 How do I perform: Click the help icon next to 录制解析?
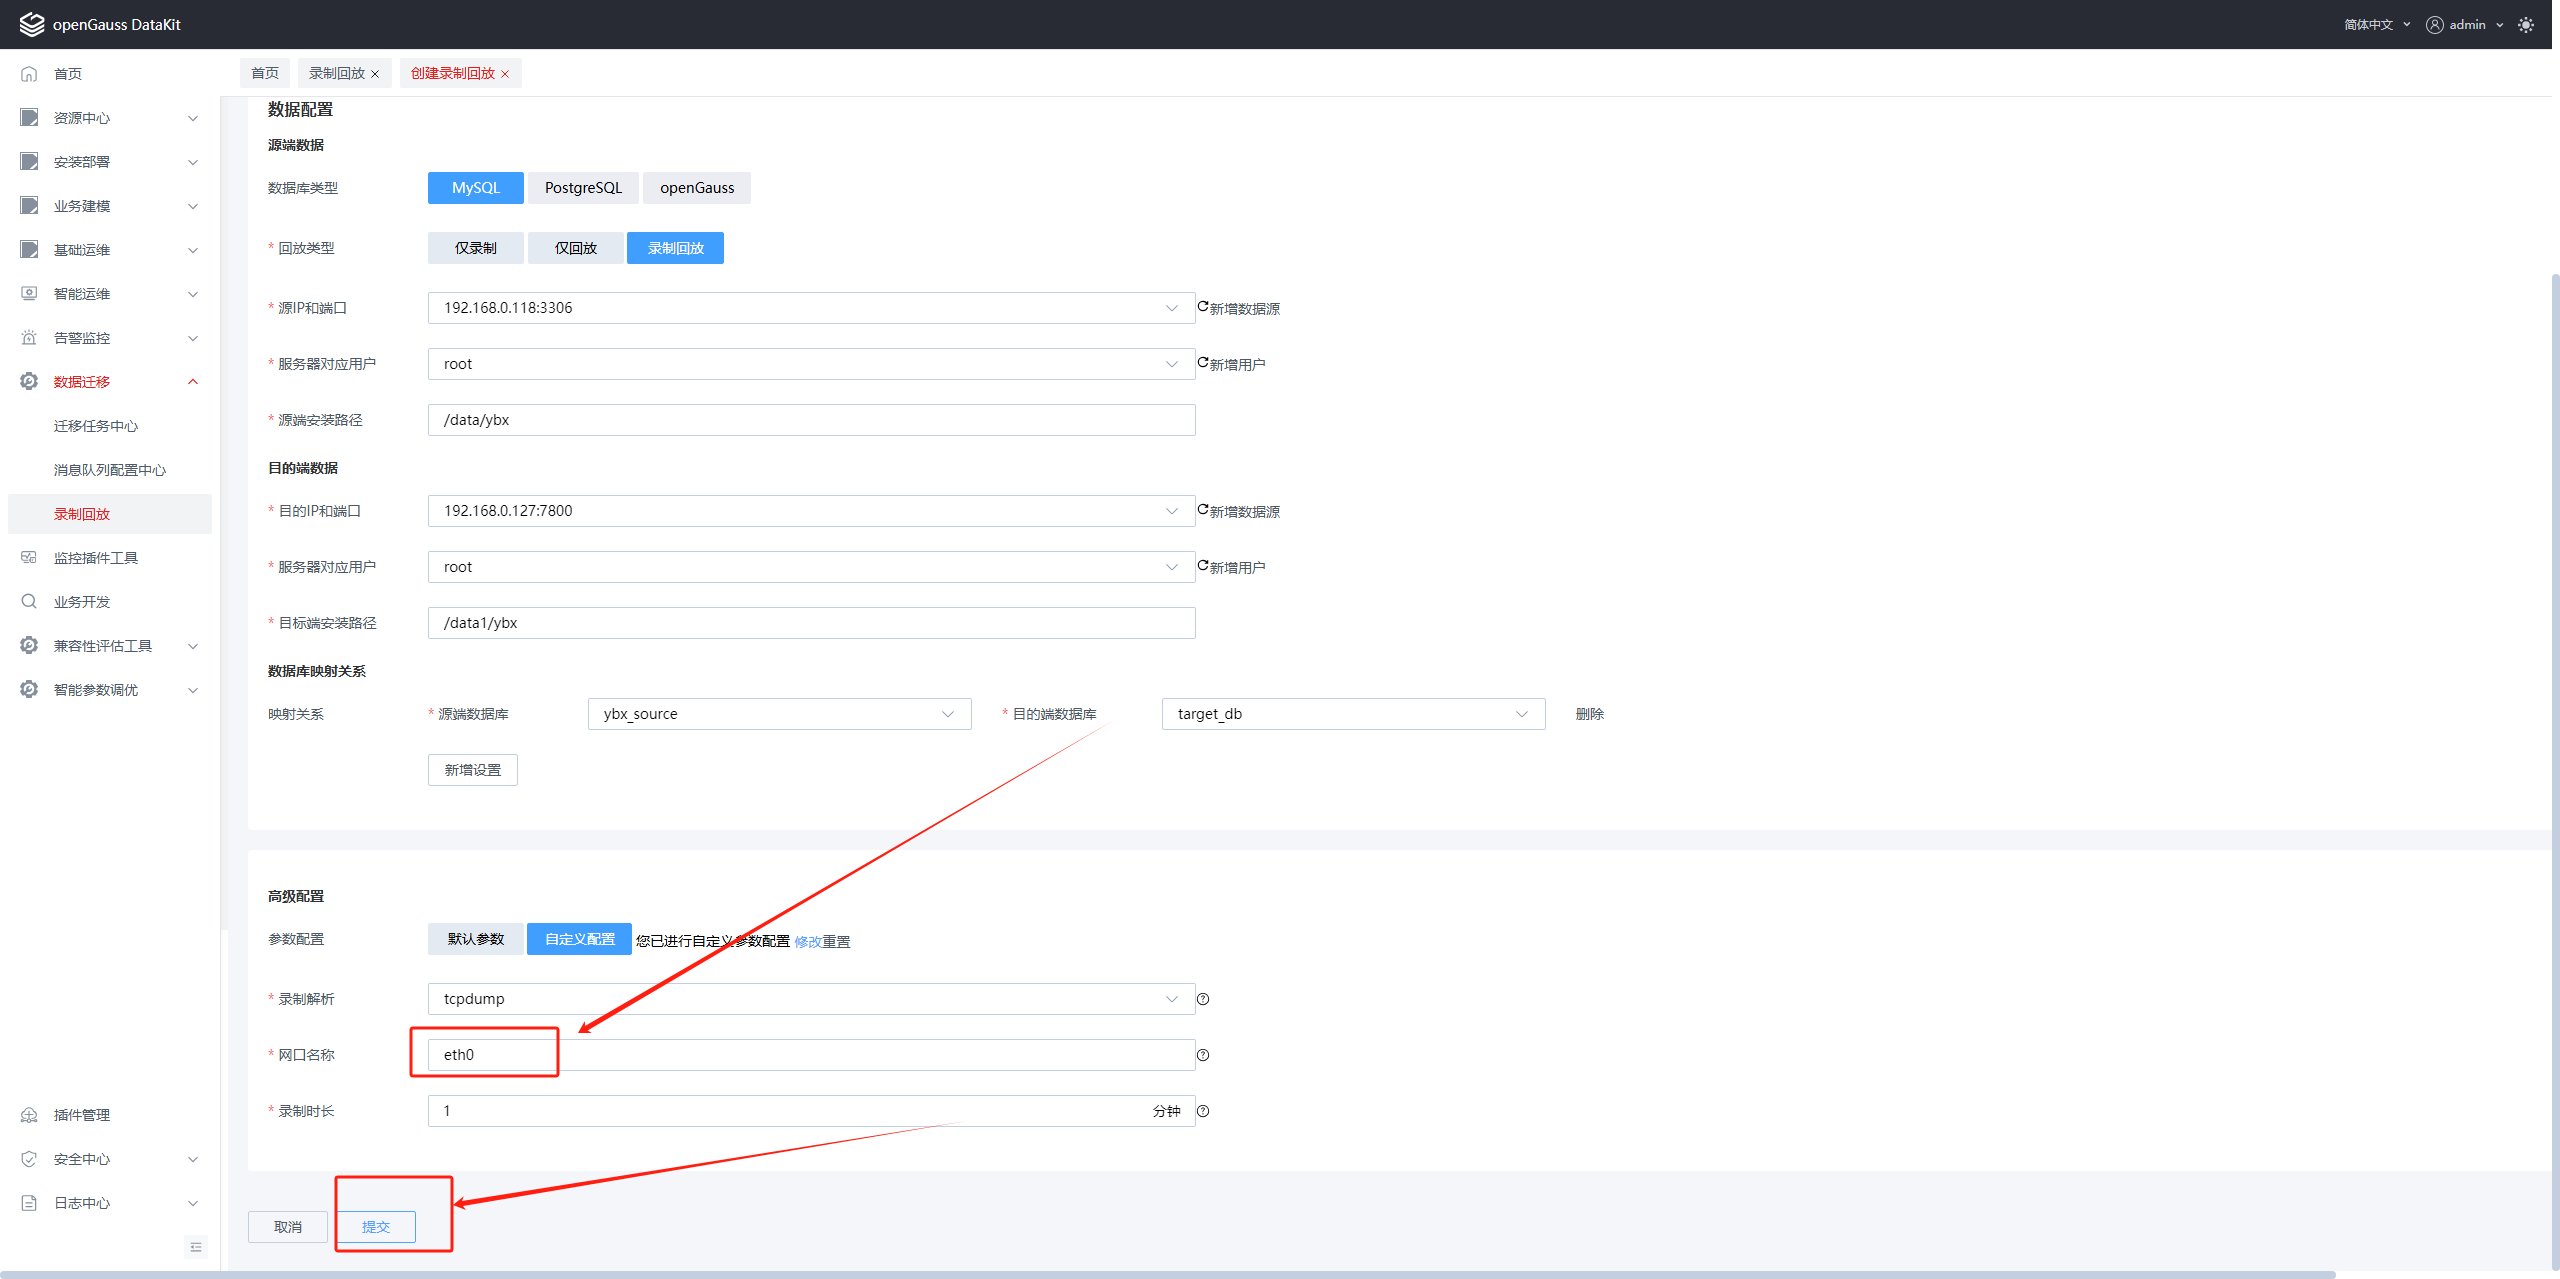click(1203, 999)
